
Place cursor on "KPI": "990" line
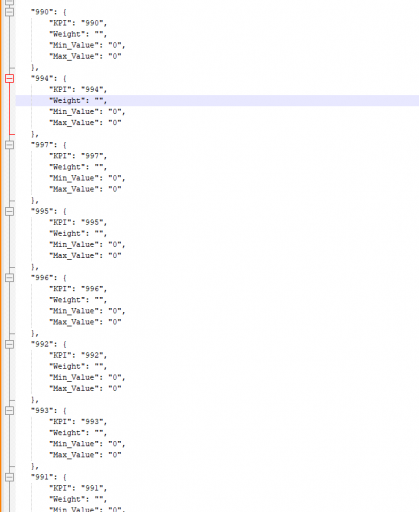click(x=78, y=23)
